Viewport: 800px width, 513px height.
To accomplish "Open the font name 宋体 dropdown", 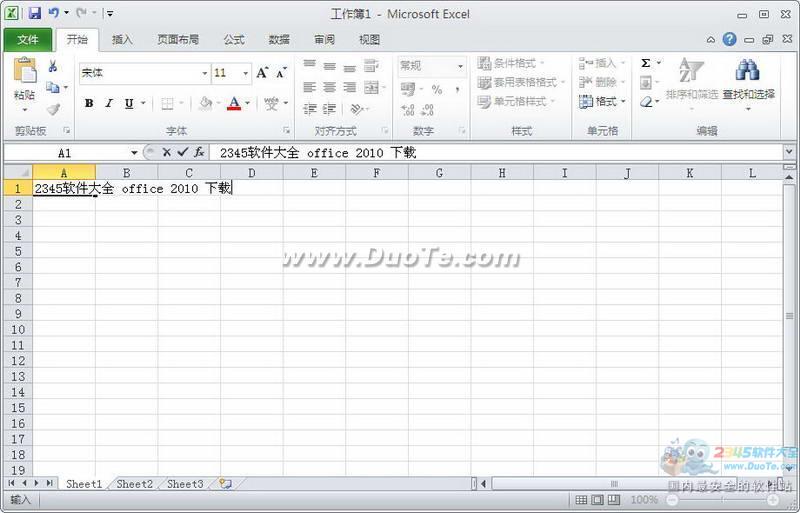I will [204, 74].
